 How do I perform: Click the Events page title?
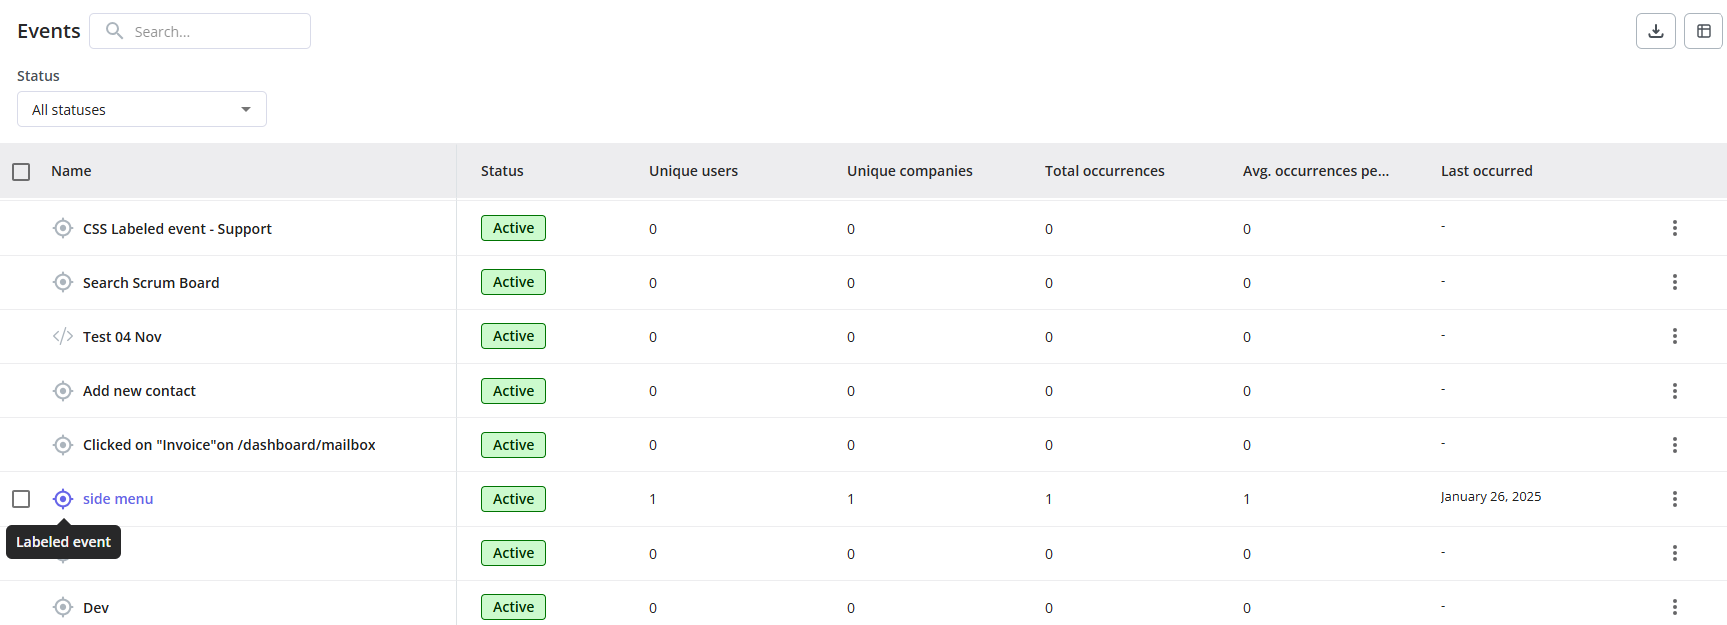coord(49,31)
